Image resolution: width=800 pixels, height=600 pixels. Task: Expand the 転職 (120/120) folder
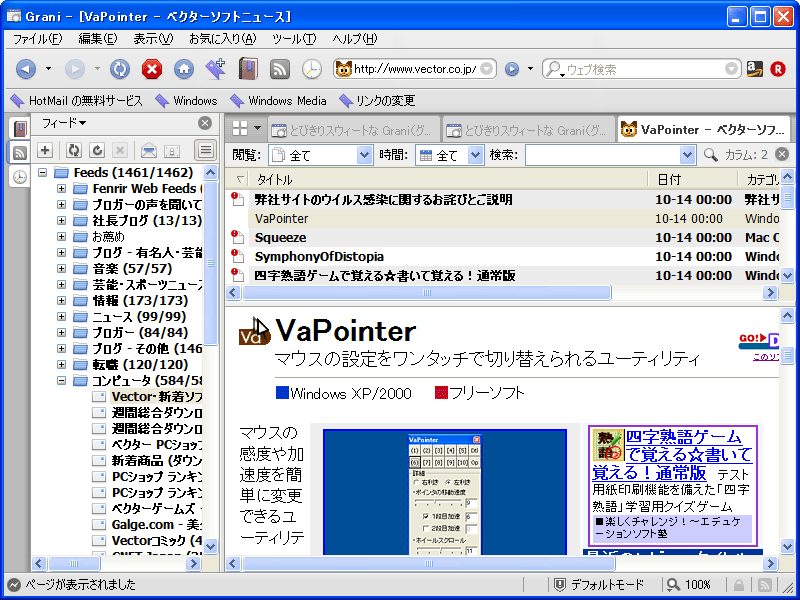tap(61, 365)
